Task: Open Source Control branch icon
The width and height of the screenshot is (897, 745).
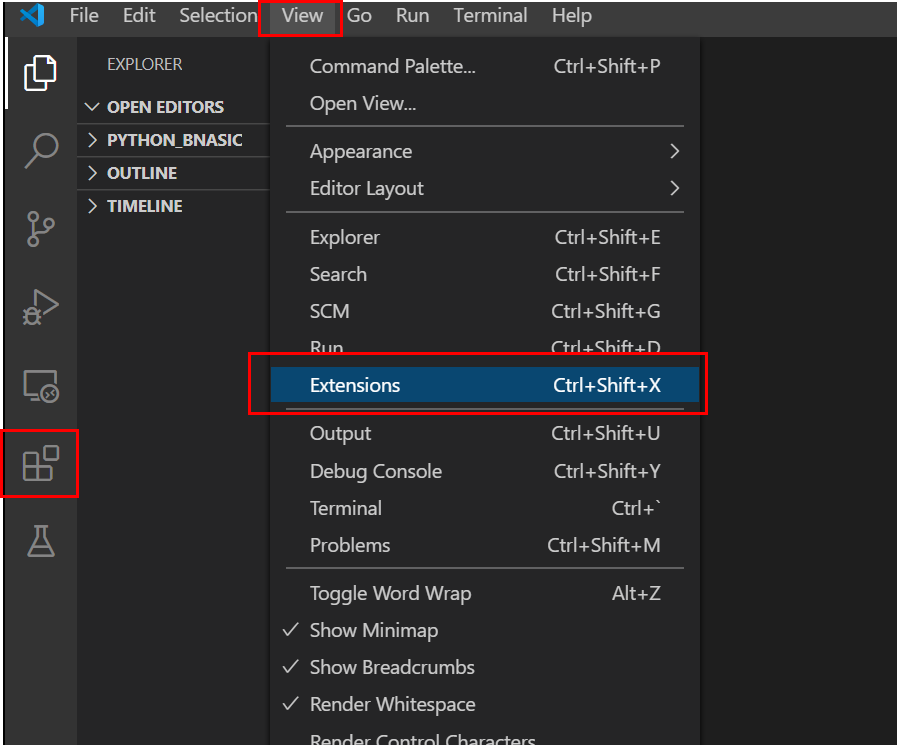Action: pos(40,229)
